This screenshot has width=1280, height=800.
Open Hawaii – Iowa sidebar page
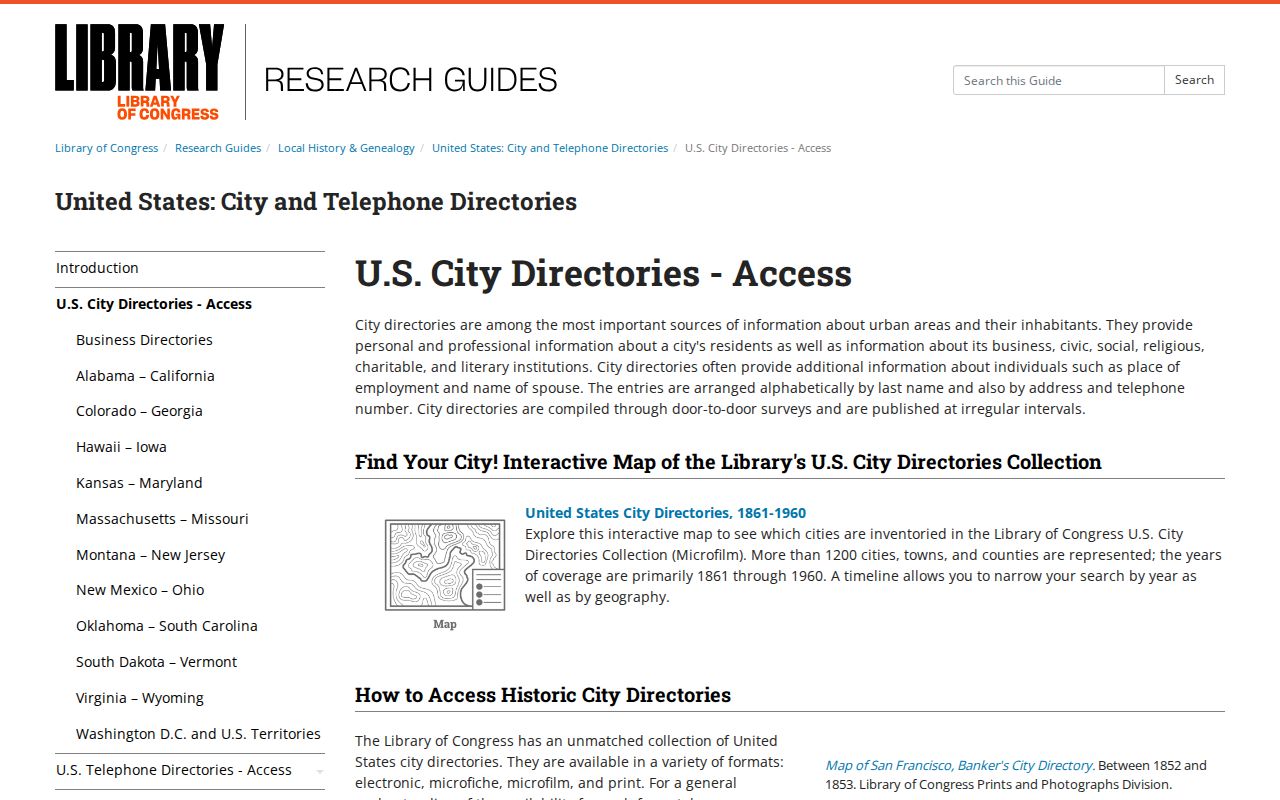pyautogui.click(x=121, y=447)
